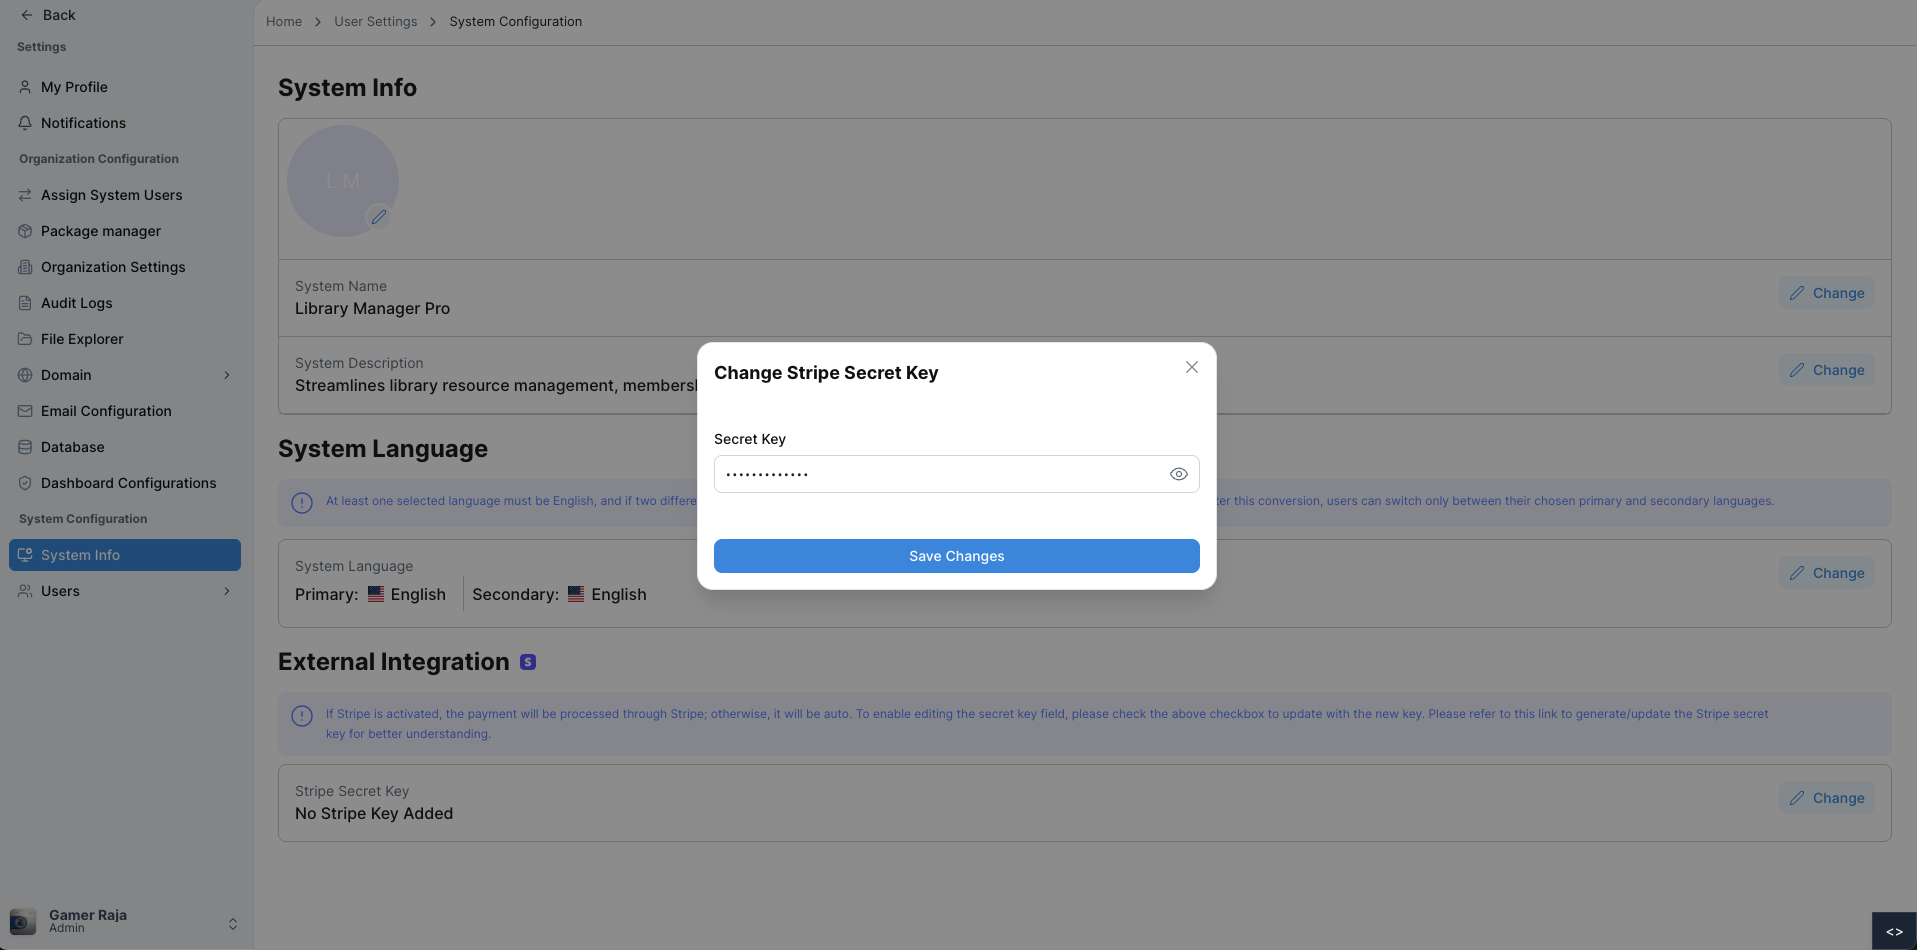The image size is (1917, 950).
Task: Expand the Users section in the sidebar
Action: [x=227, y=591]
